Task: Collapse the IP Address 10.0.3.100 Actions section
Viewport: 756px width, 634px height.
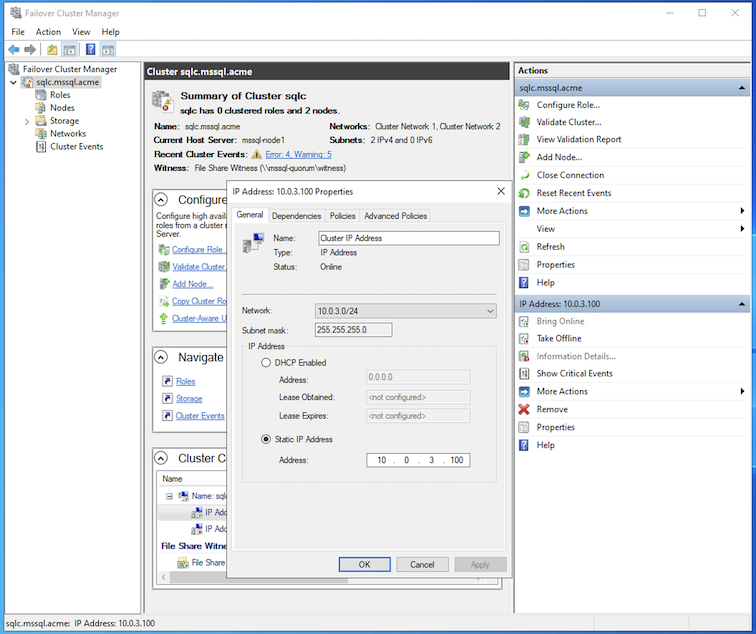Action: (742, 304)
